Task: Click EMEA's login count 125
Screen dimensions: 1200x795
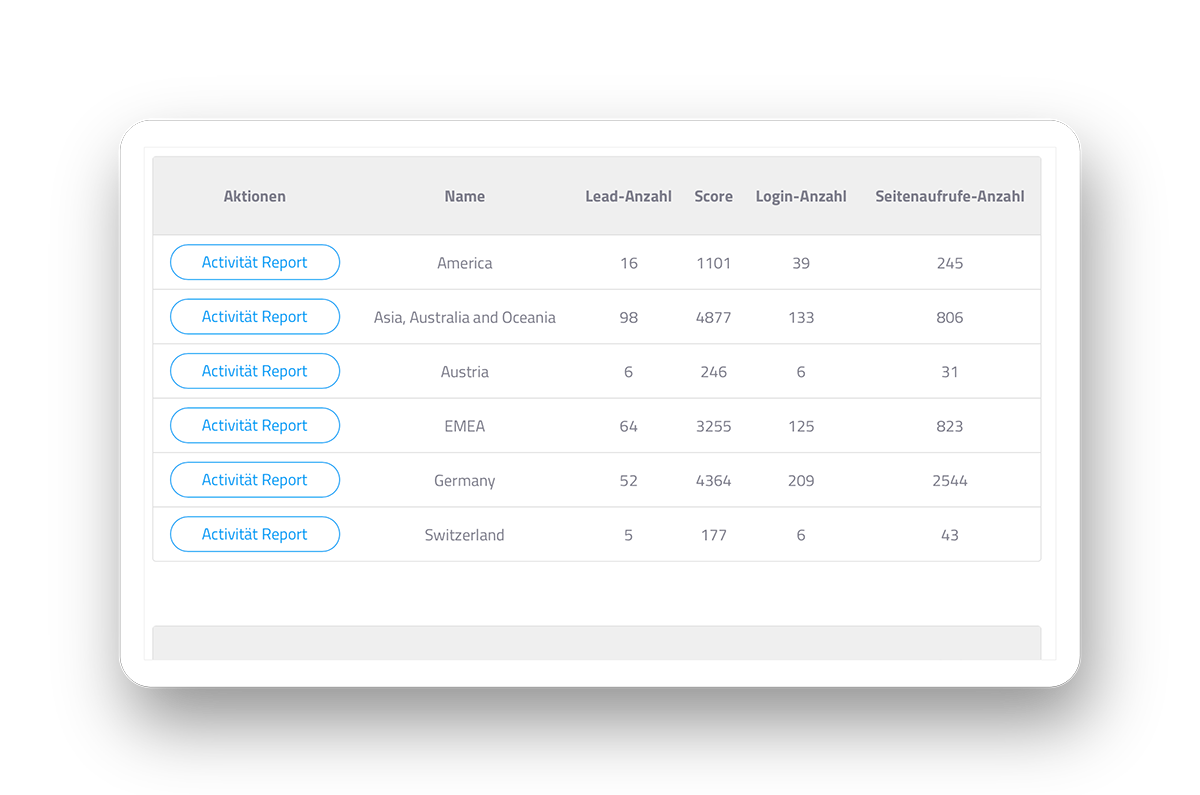Action: [801, 426]
